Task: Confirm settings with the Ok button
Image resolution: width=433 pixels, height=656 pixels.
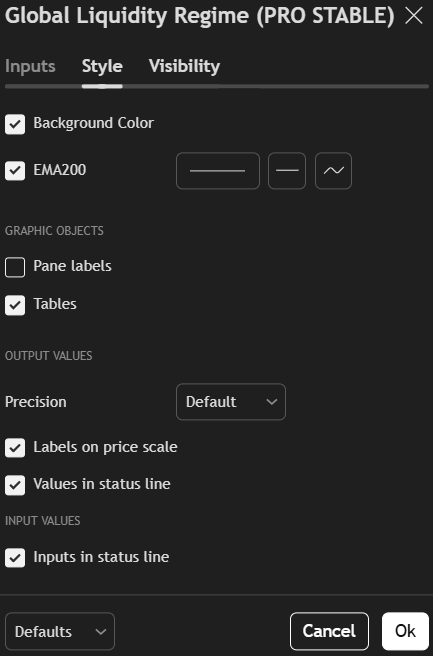Action: [x=405, y=631]
